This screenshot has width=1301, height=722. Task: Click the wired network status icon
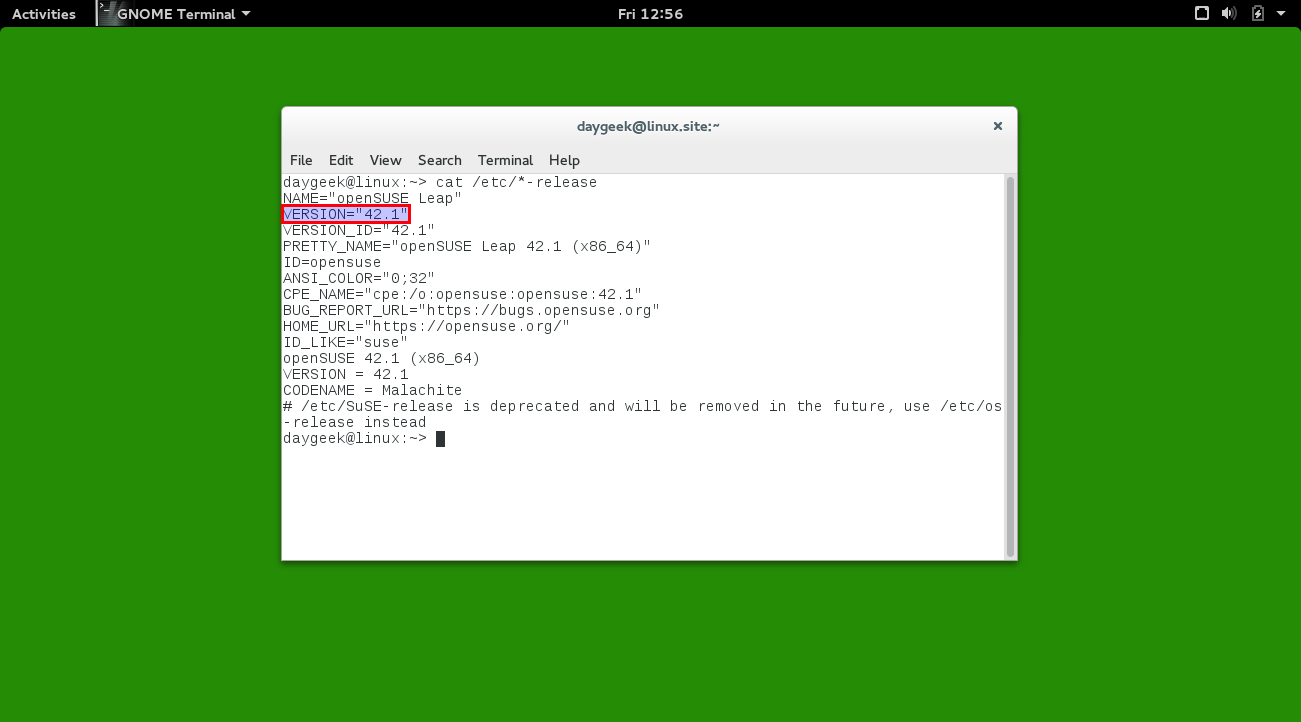tap(1202, 14)
